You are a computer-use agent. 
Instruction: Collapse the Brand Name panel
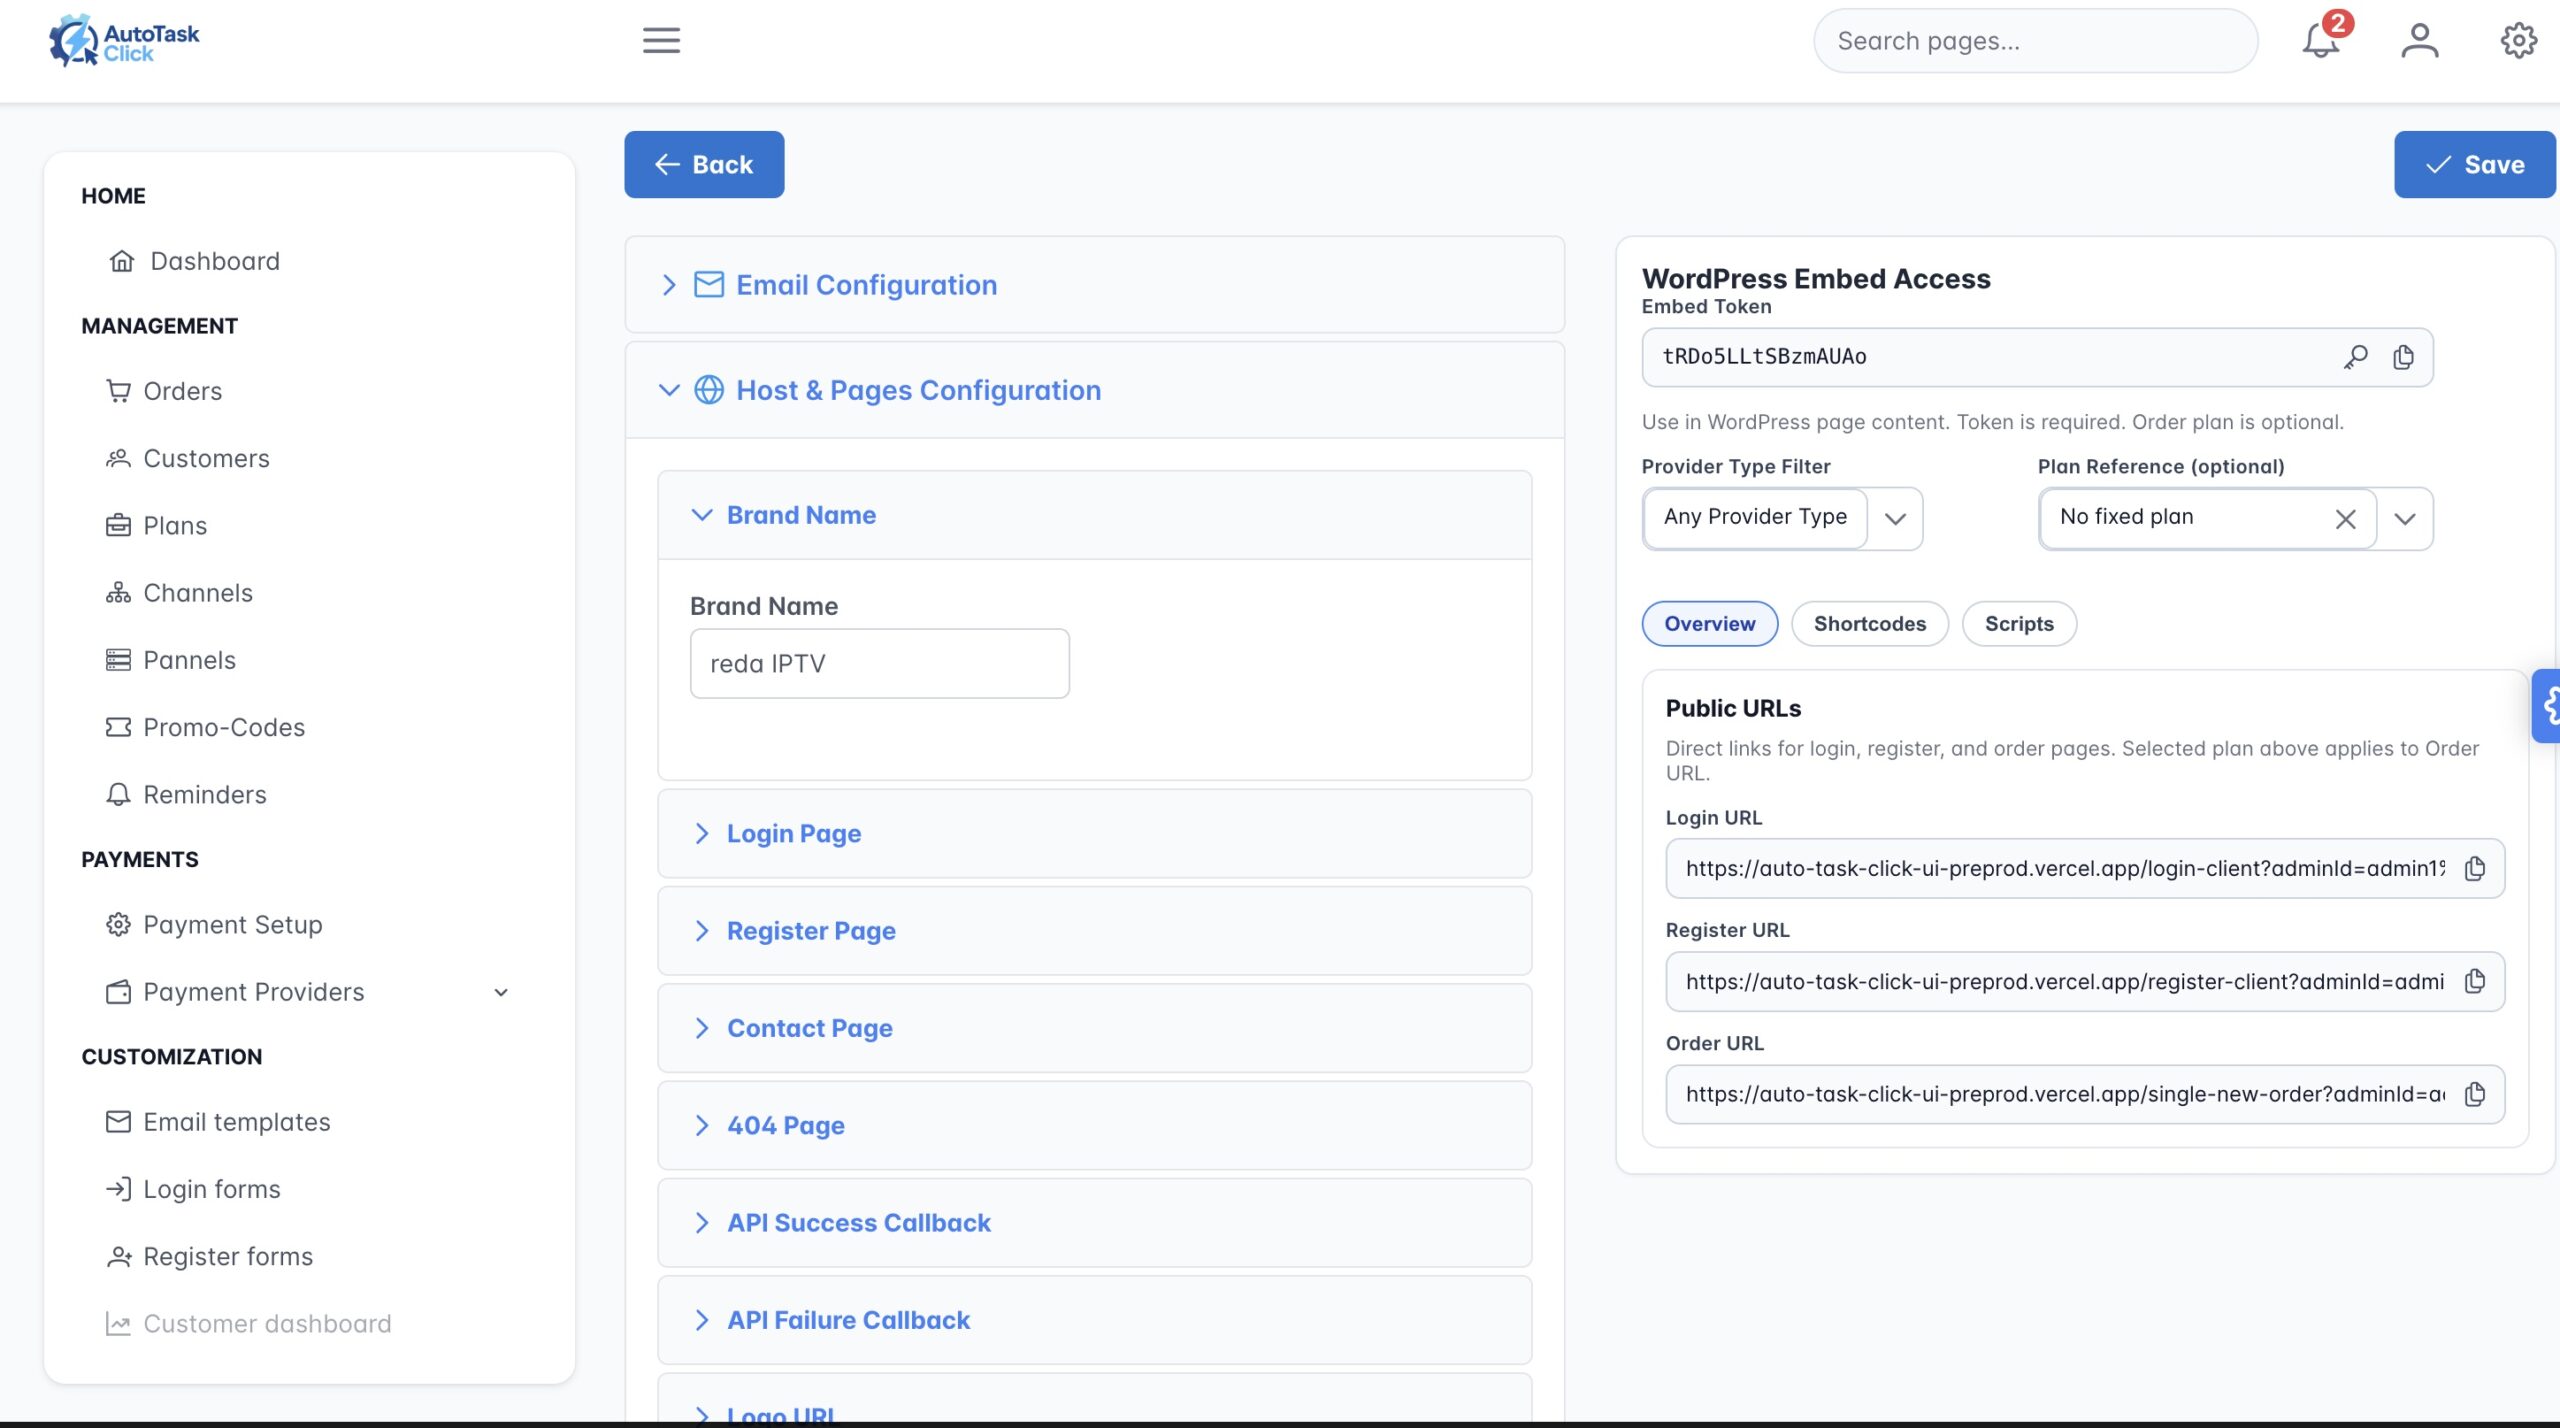[x=1094, y=515]
